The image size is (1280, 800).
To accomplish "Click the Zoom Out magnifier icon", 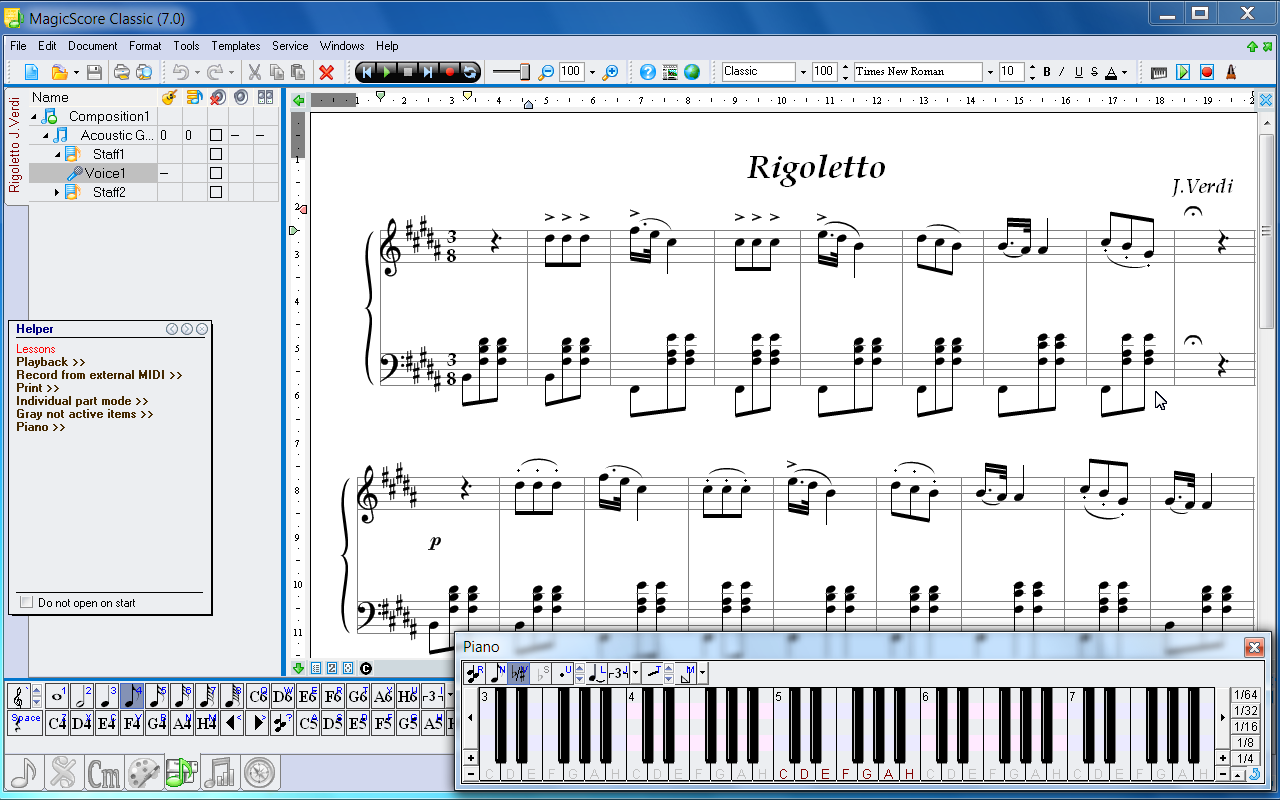I will click(546, 72).
